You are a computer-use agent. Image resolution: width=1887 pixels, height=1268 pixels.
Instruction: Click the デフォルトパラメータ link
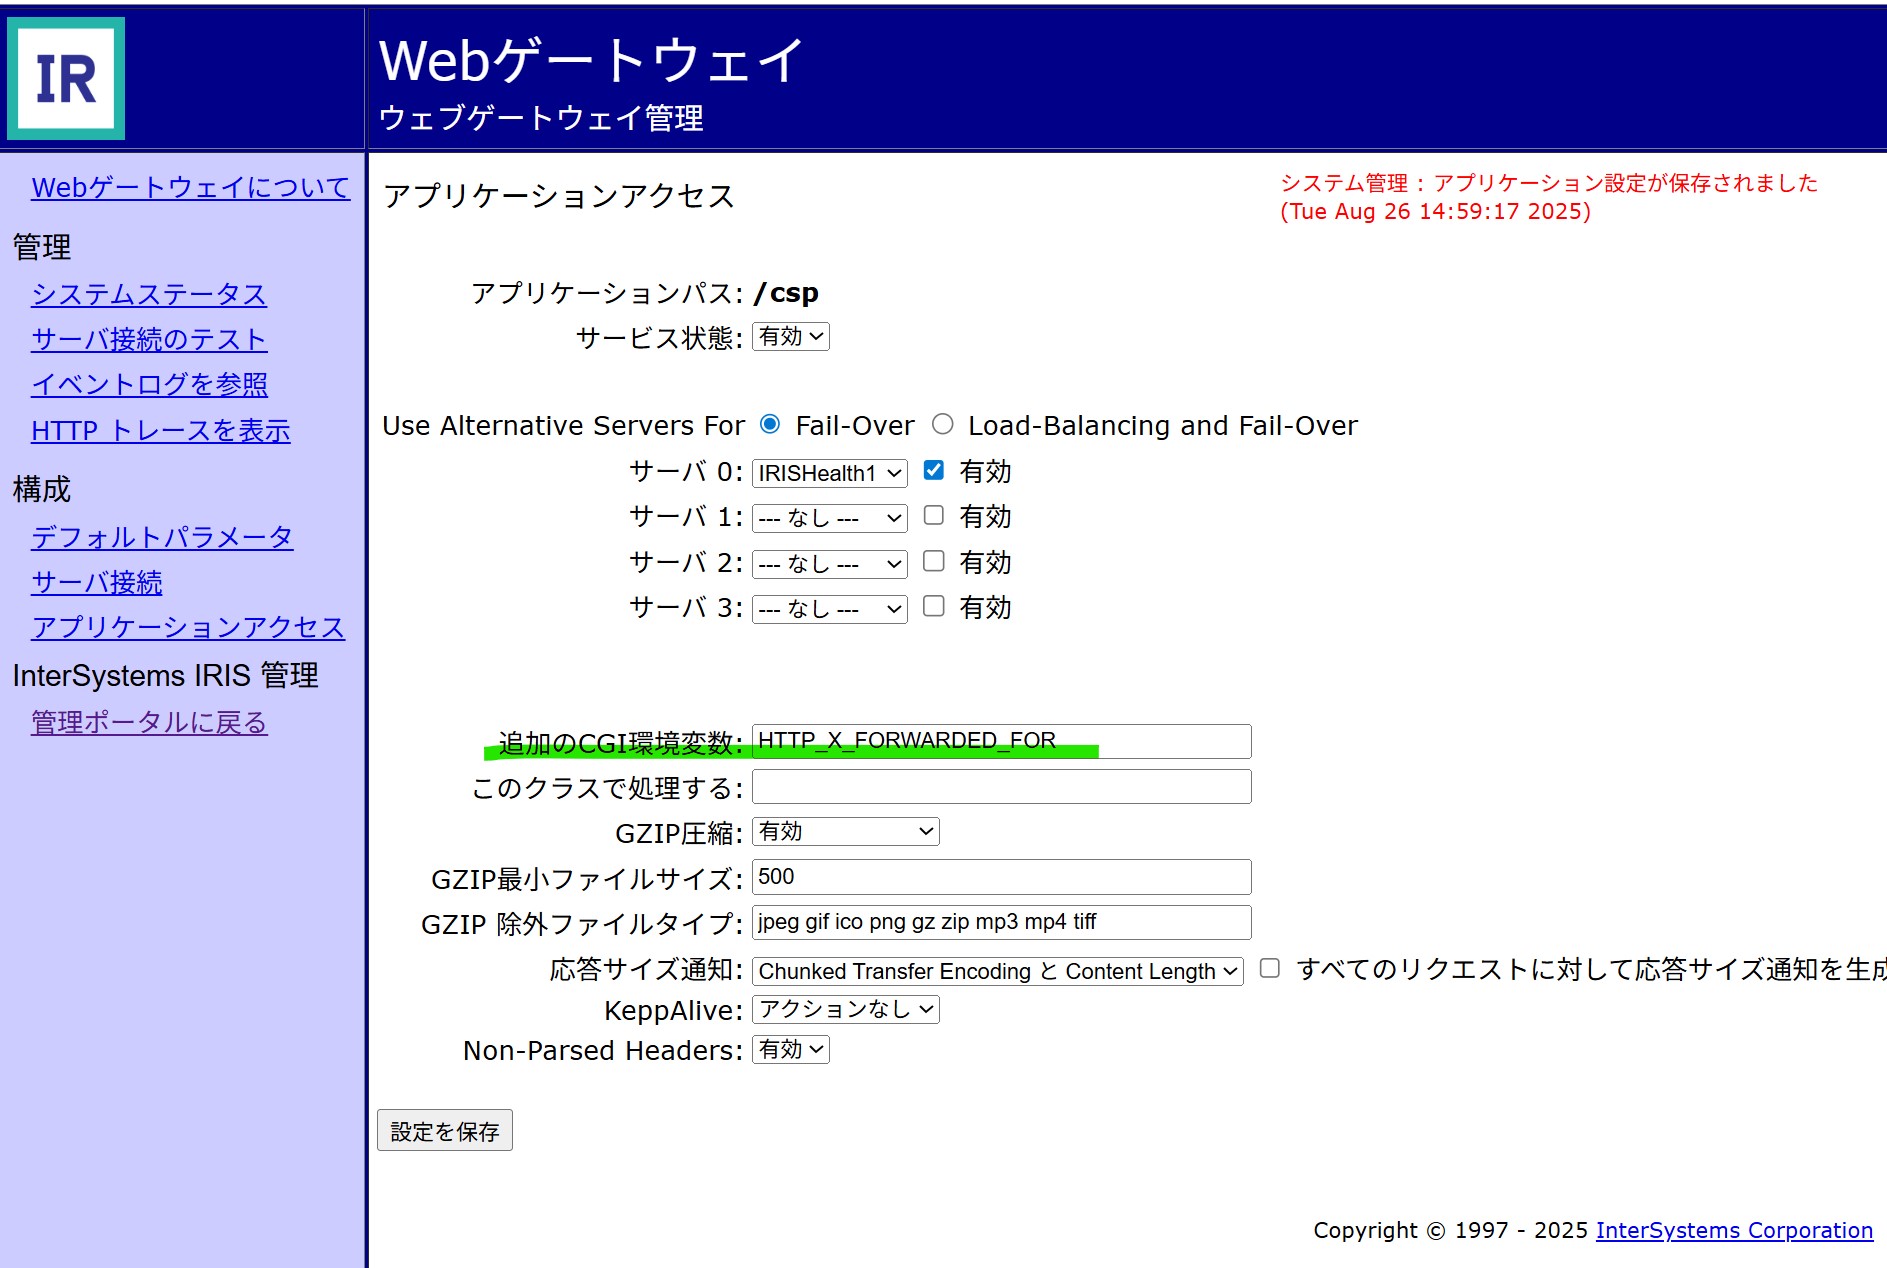[x=162, y=537]
